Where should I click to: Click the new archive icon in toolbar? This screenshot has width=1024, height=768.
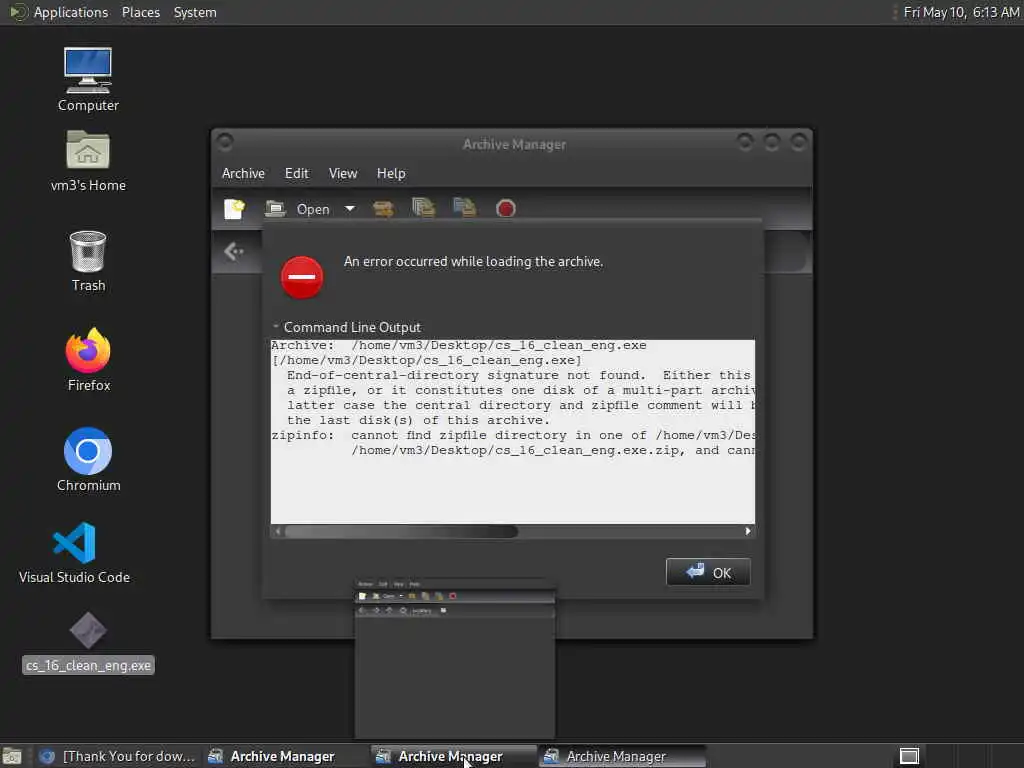click(234, 209)
